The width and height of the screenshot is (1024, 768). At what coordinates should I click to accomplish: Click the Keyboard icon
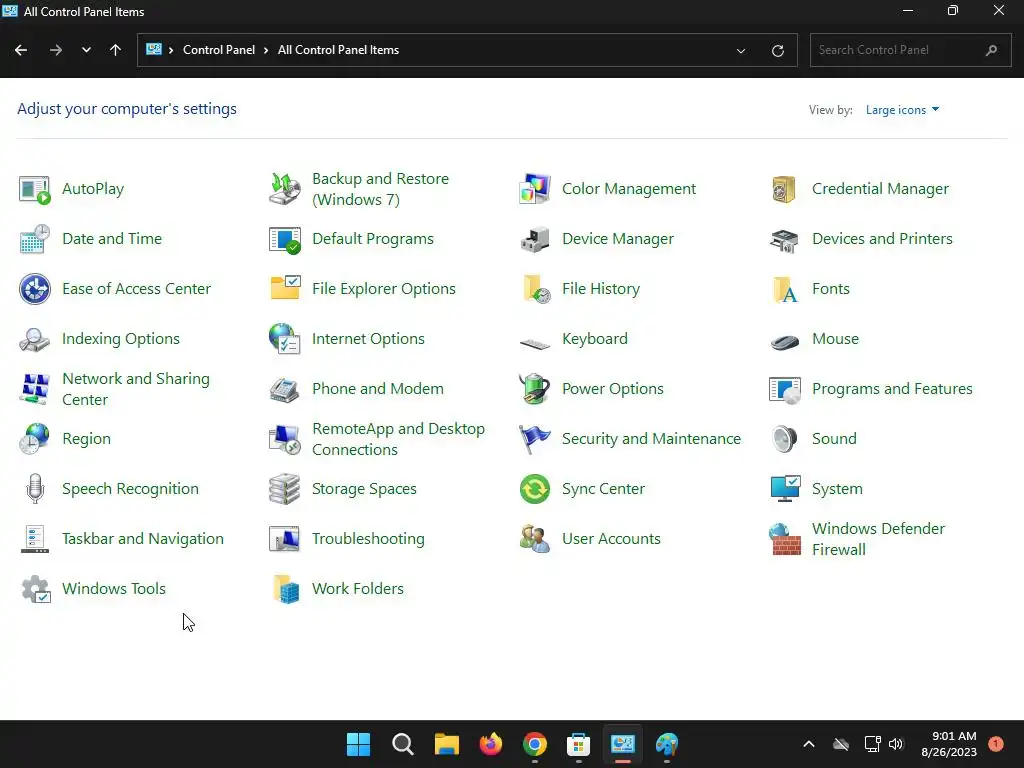535,343
